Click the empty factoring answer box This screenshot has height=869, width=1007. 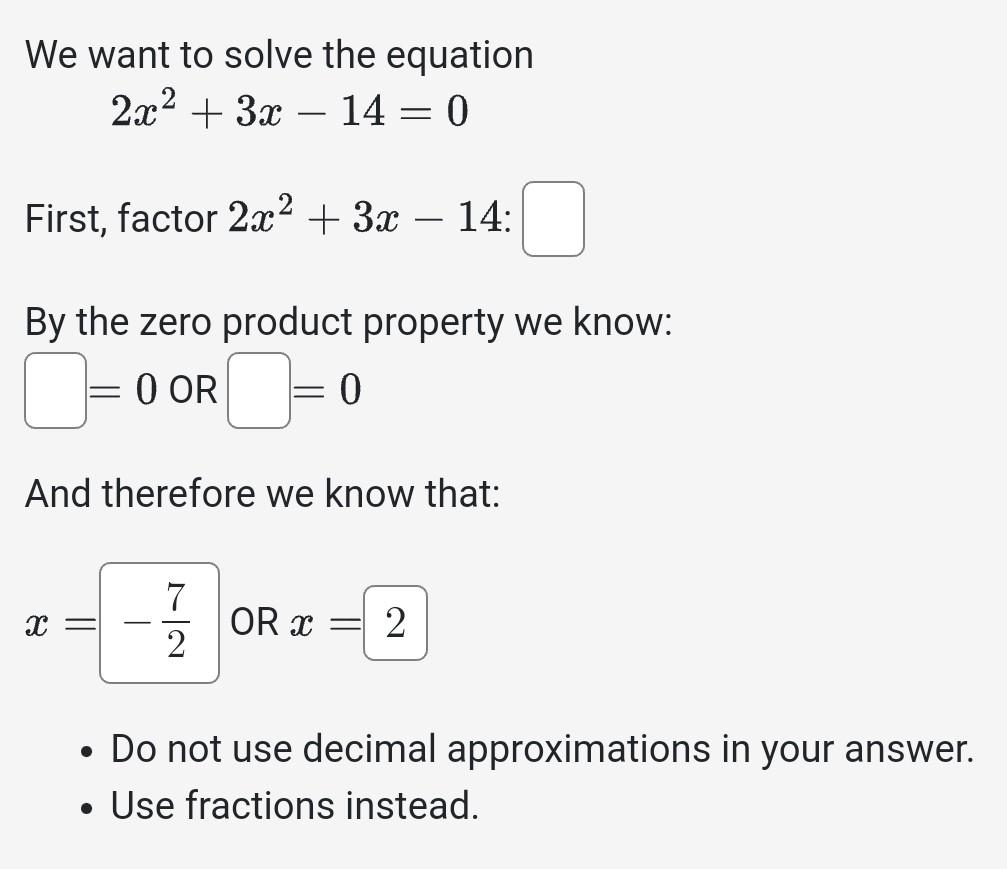click(553, 220)
